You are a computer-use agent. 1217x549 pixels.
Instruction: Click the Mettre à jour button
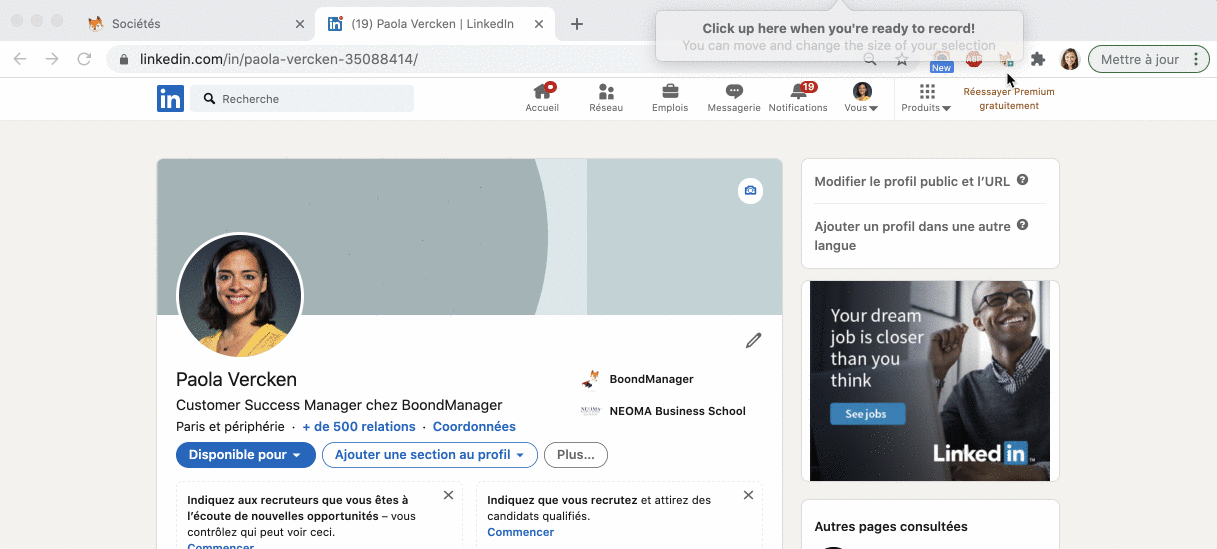pyautogui.click(x=1140, y=59)
